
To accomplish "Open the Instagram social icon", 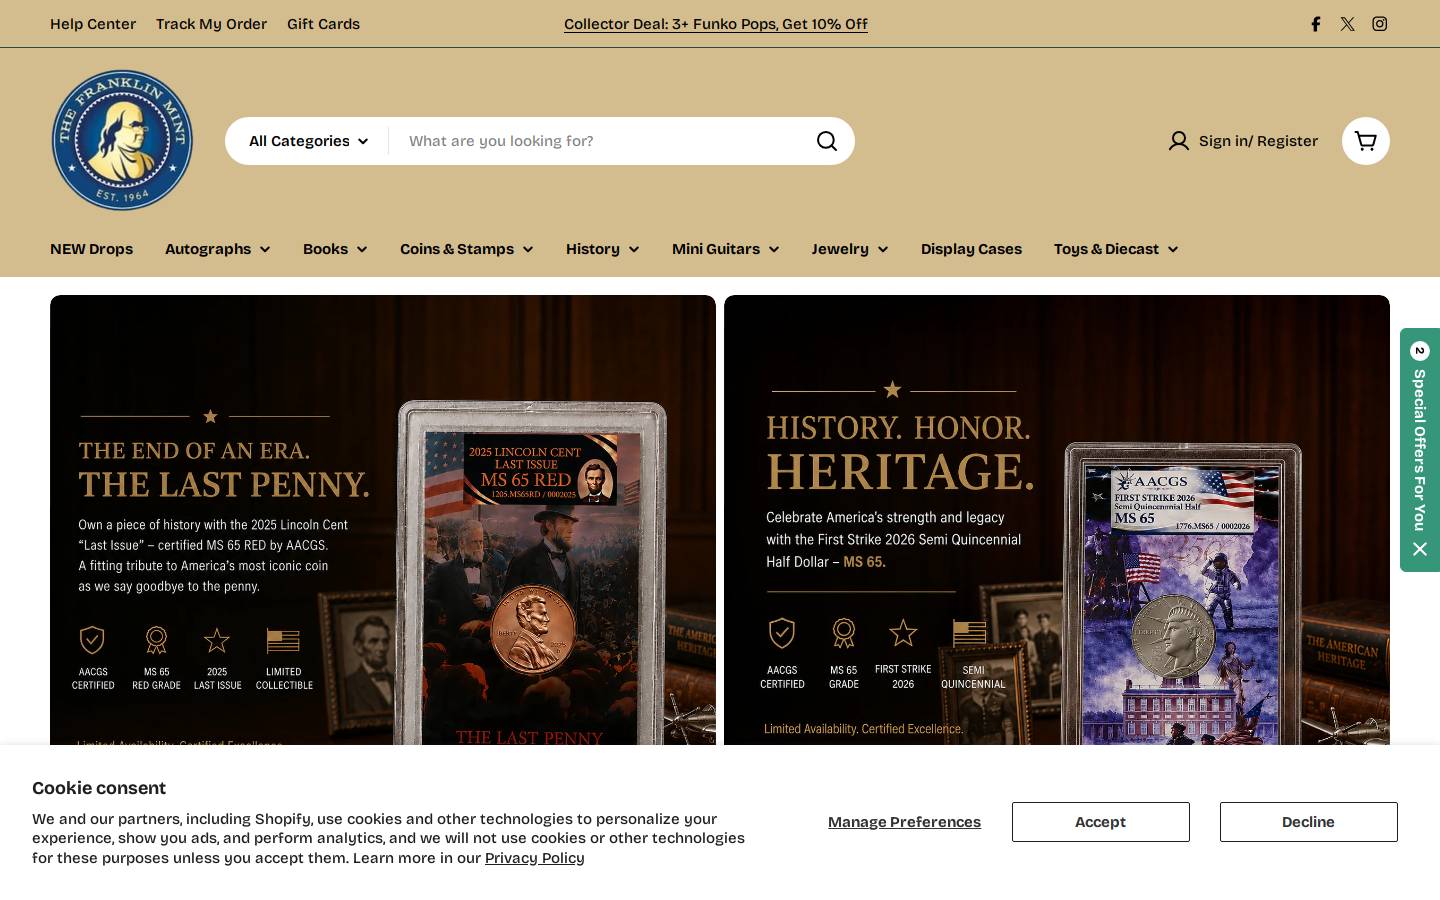I will point(1380,24).
